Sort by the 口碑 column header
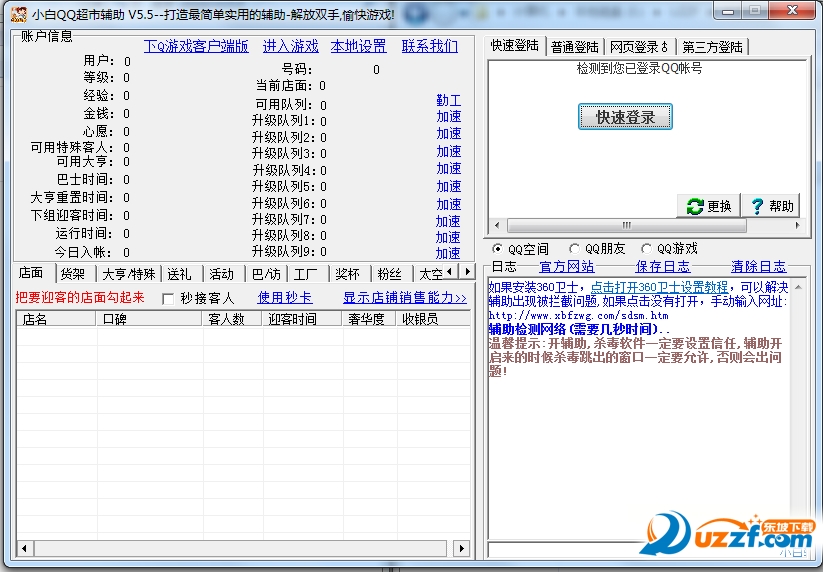 [x=149, y=319]
